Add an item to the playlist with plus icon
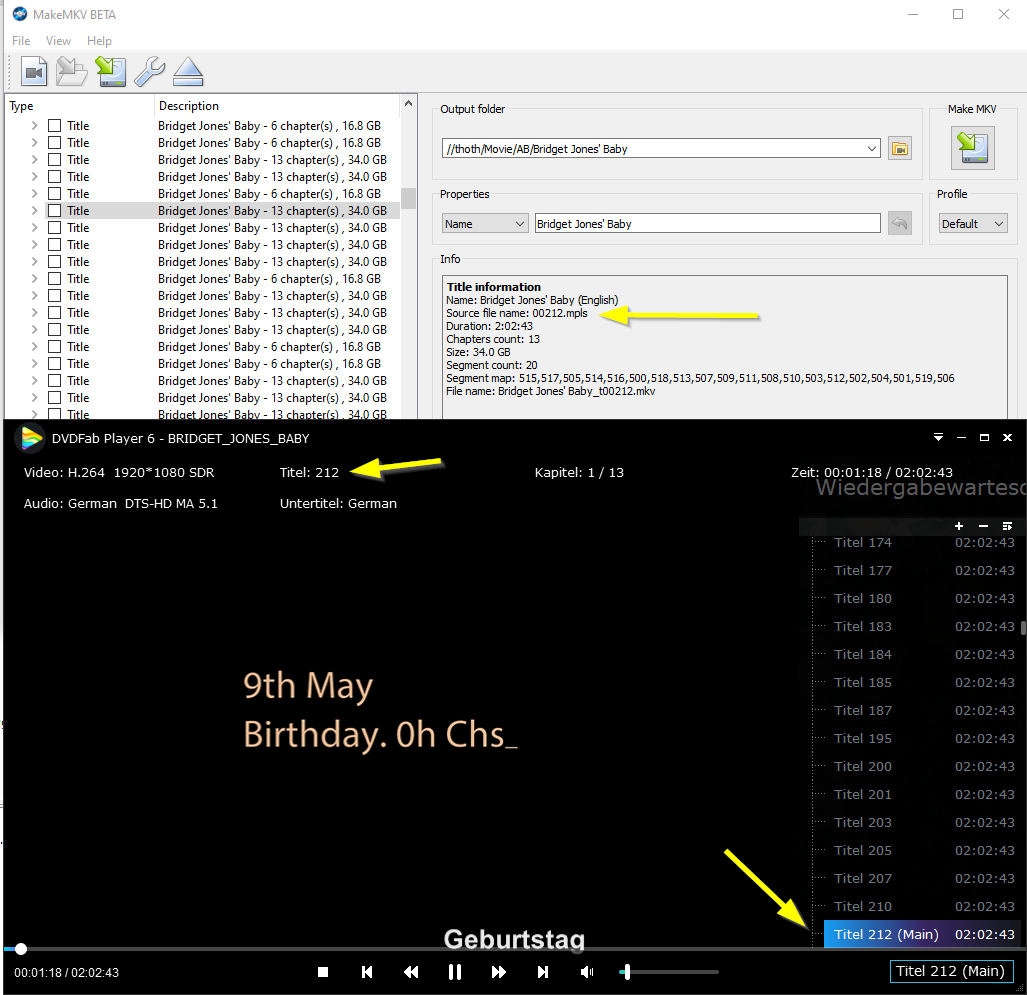 pyautogui.click(x=959, y=526)
